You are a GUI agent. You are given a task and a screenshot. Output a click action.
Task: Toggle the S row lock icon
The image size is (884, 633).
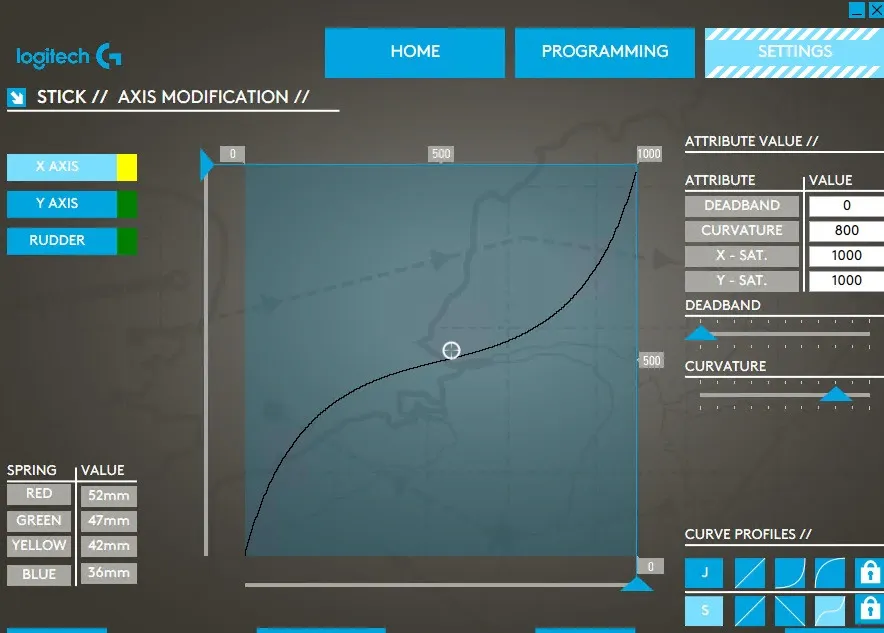[870, 610]
